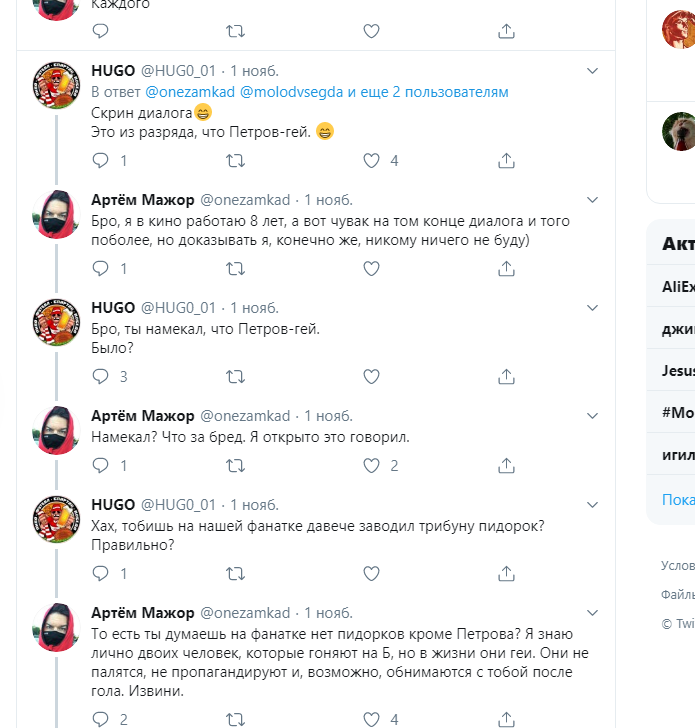Like the "Намекал? Что за бред" tweet
695x728 pixels.
click(x=371, y=465)
